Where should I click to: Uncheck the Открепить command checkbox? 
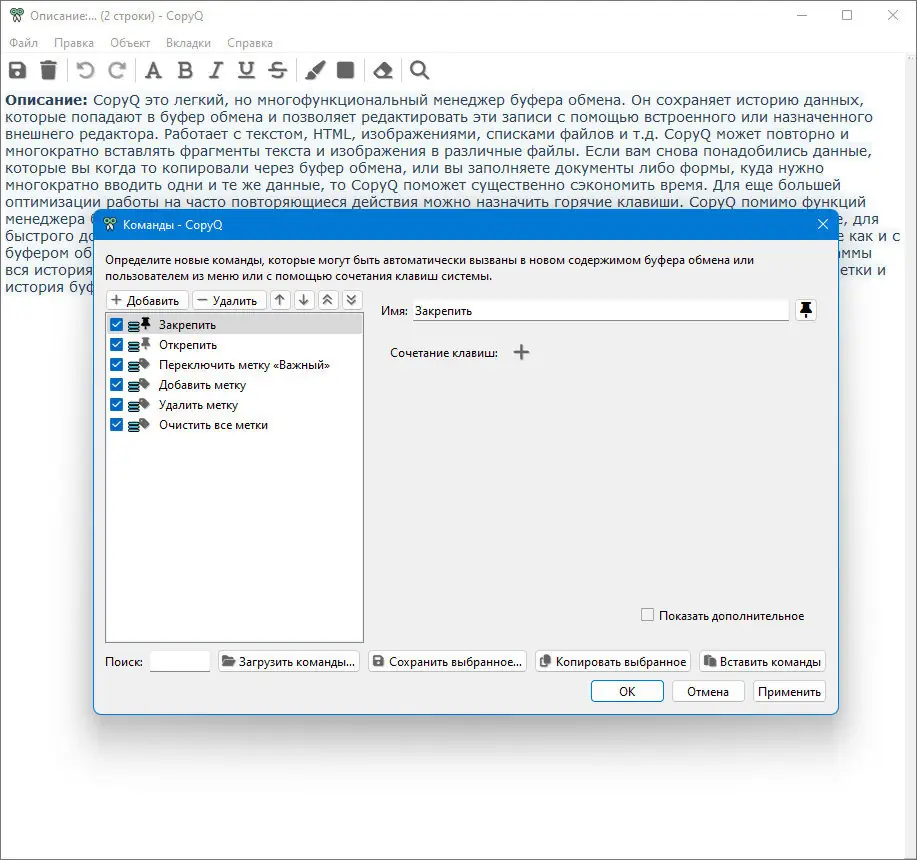tap(116, 344)
